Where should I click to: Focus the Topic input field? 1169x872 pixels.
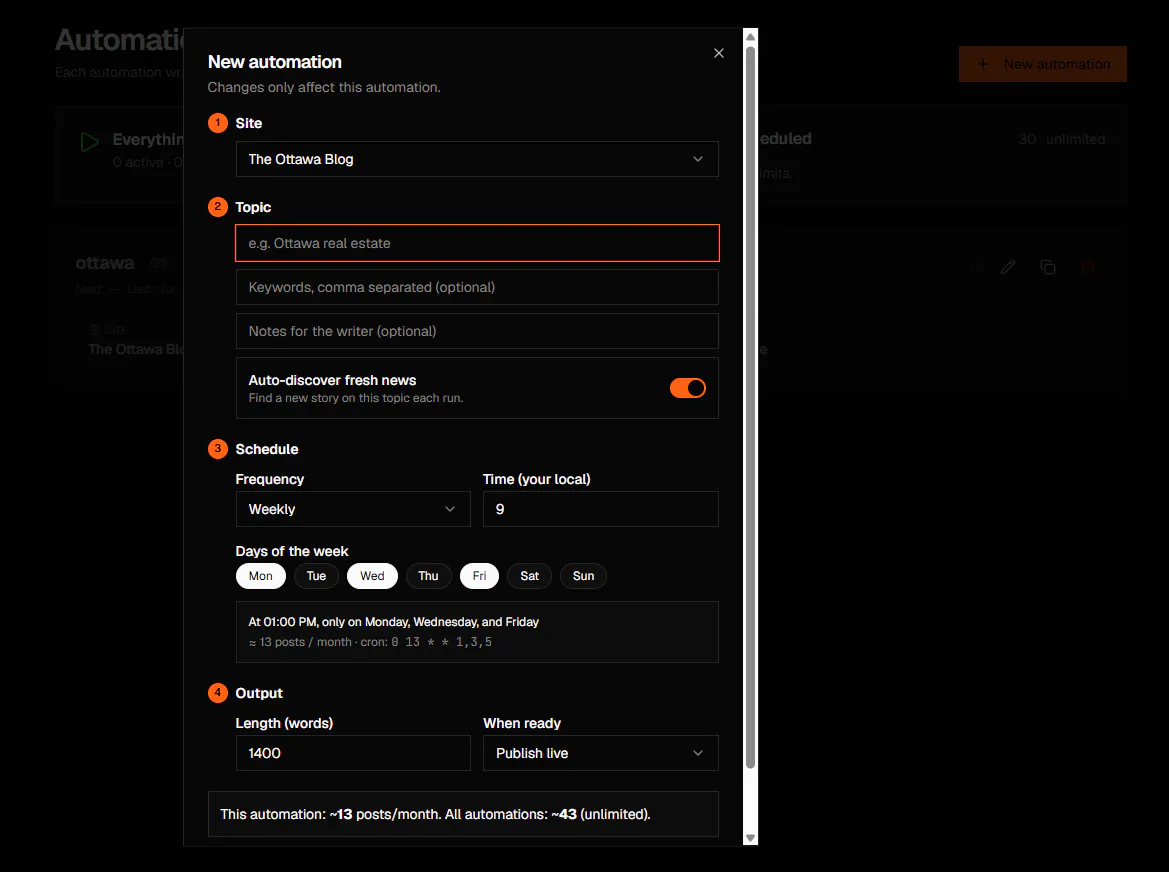(x=477, y=243)
